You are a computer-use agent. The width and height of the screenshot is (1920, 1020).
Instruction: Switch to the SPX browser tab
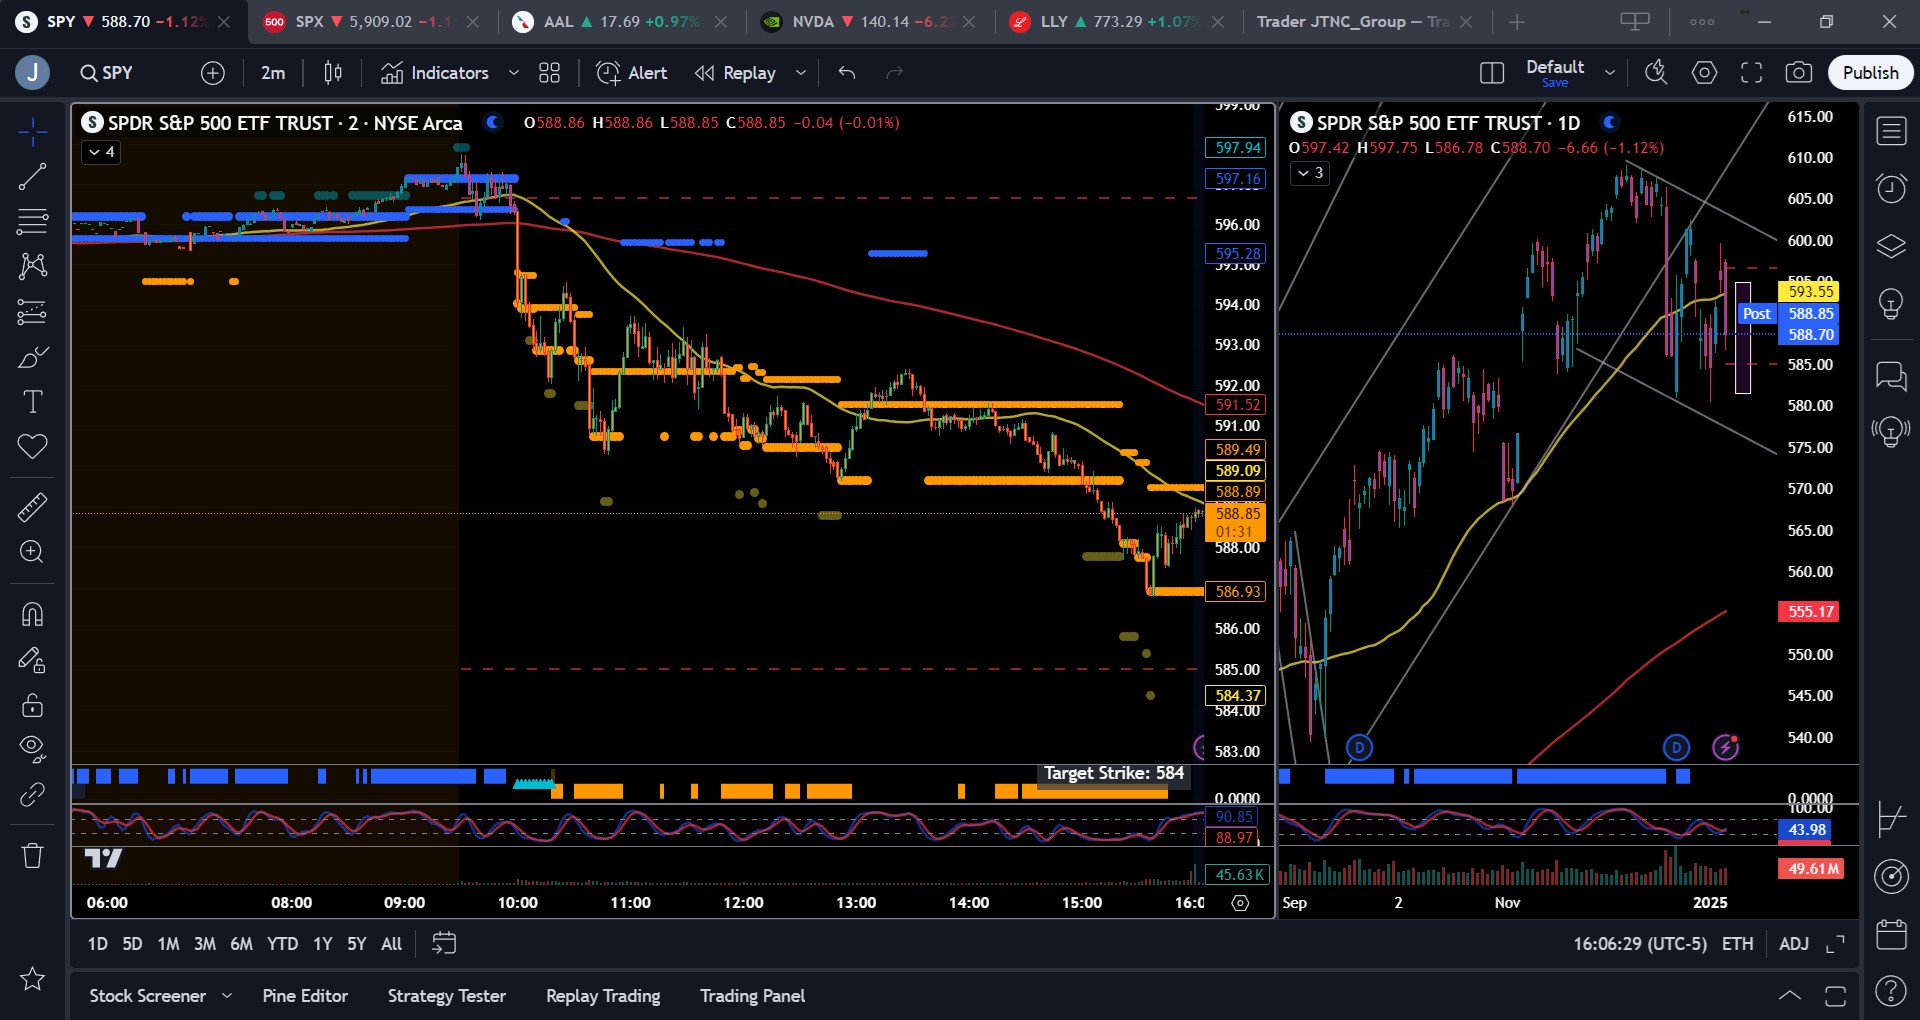coord(371,22)
